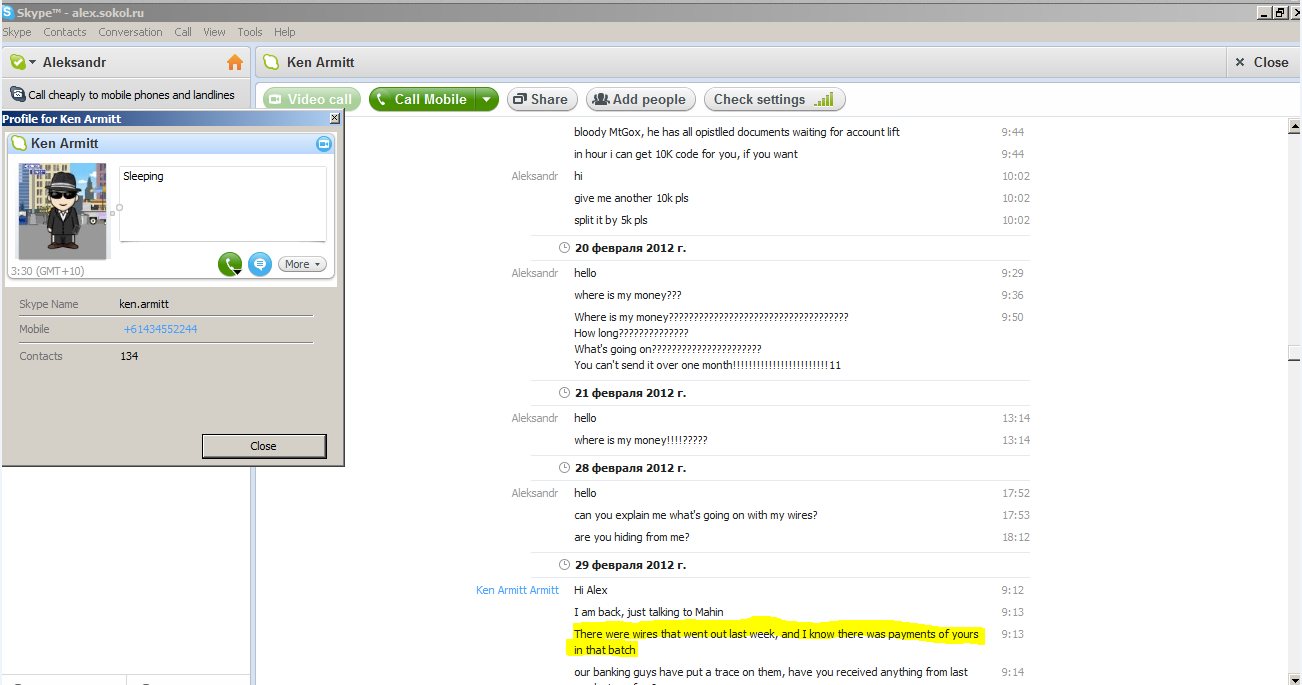This screenshot has height=685, width=1302.
Task: Start a Video call with Ken Armitt
Action: click(312, 99)
